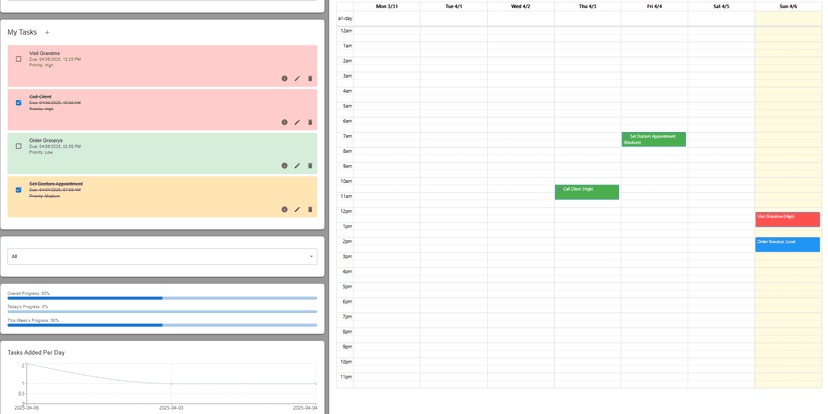Click the Visit Grandma task title
This screenshot has height=414, width=828.
point(44,53)
